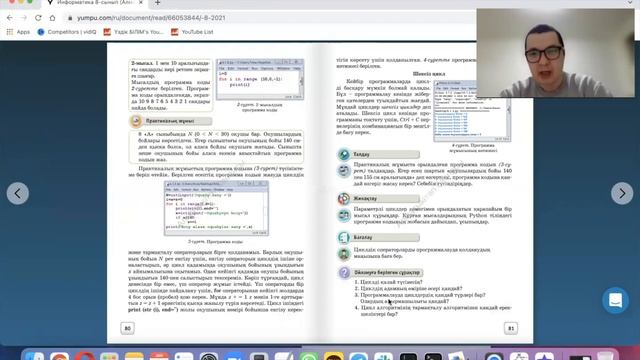Open the Apps bookmark shortcut
The image size is (640, 360).
pos(18,32)
